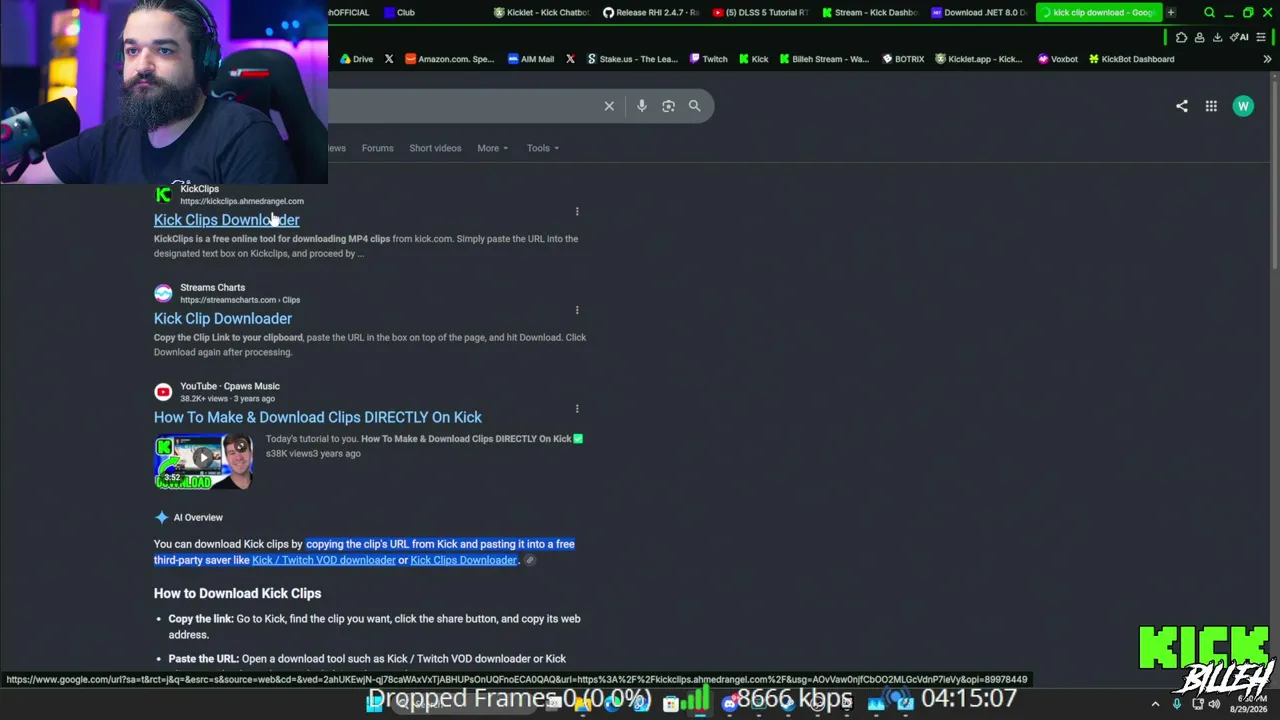Image resolution: width=1280 pixels, height=720 pixels.
Task: Start a voice search with the microphone
Action: 642,106
